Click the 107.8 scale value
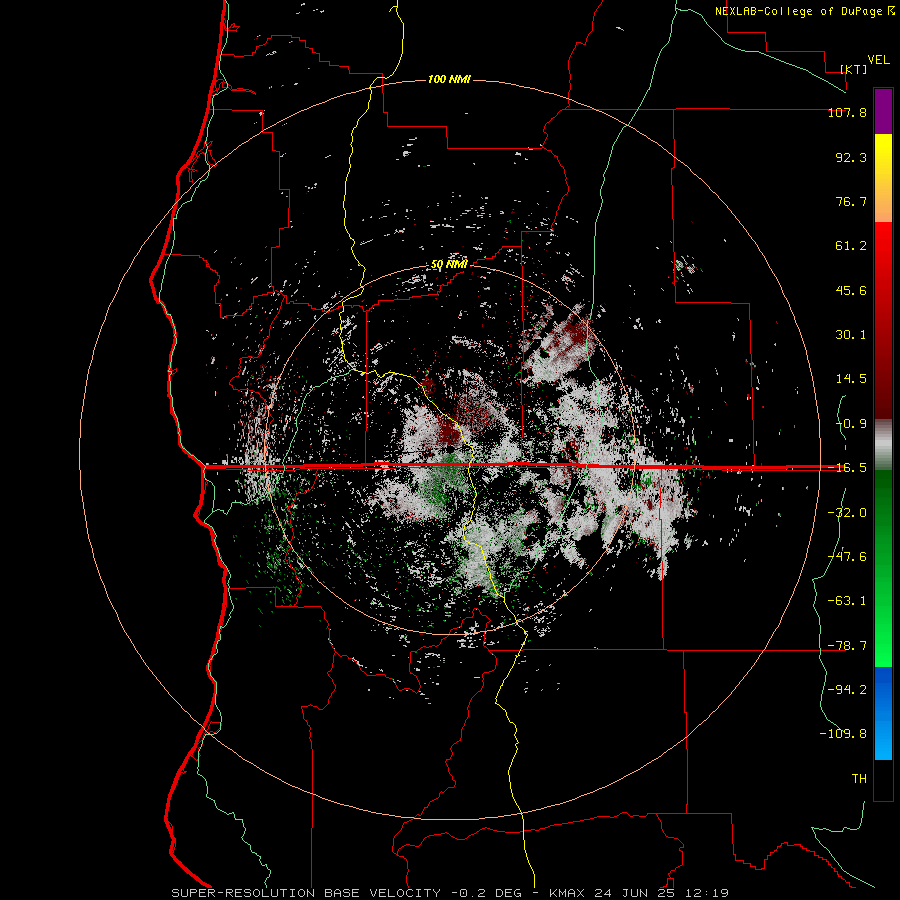This screenshot has height=900, width=900. pos(847,112)
